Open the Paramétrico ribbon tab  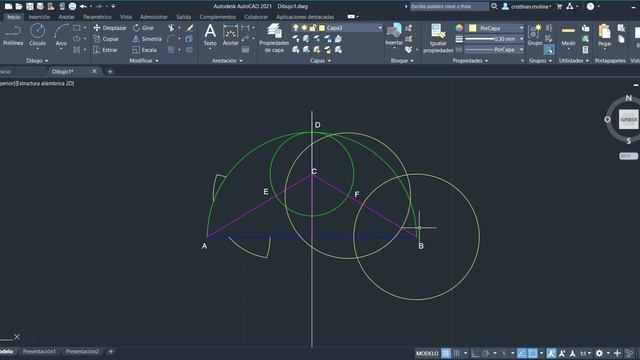[97, 17]
